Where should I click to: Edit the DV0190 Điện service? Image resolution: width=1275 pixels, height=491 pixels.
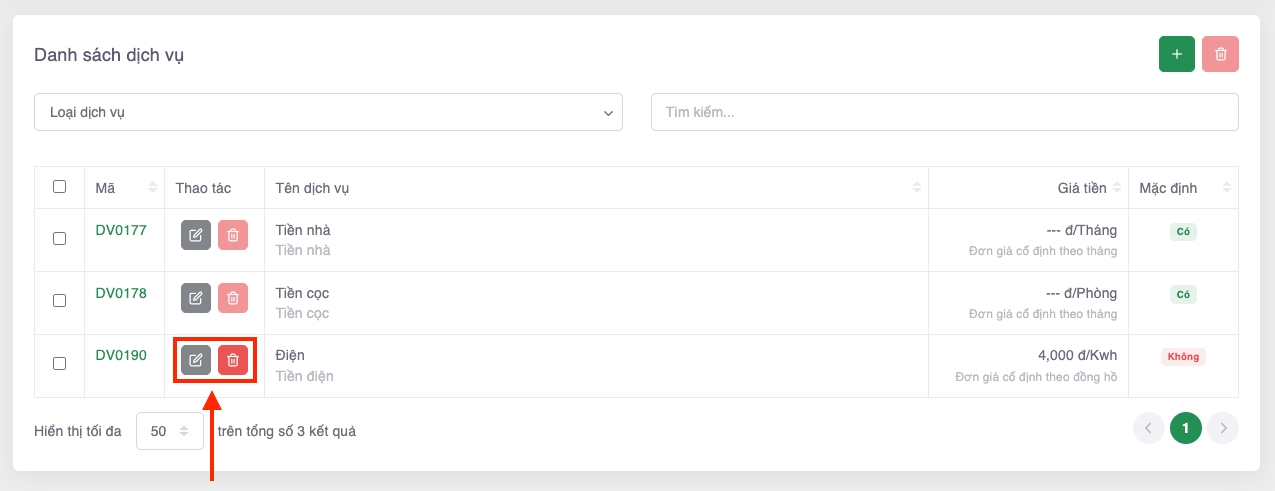coord(196,360)
